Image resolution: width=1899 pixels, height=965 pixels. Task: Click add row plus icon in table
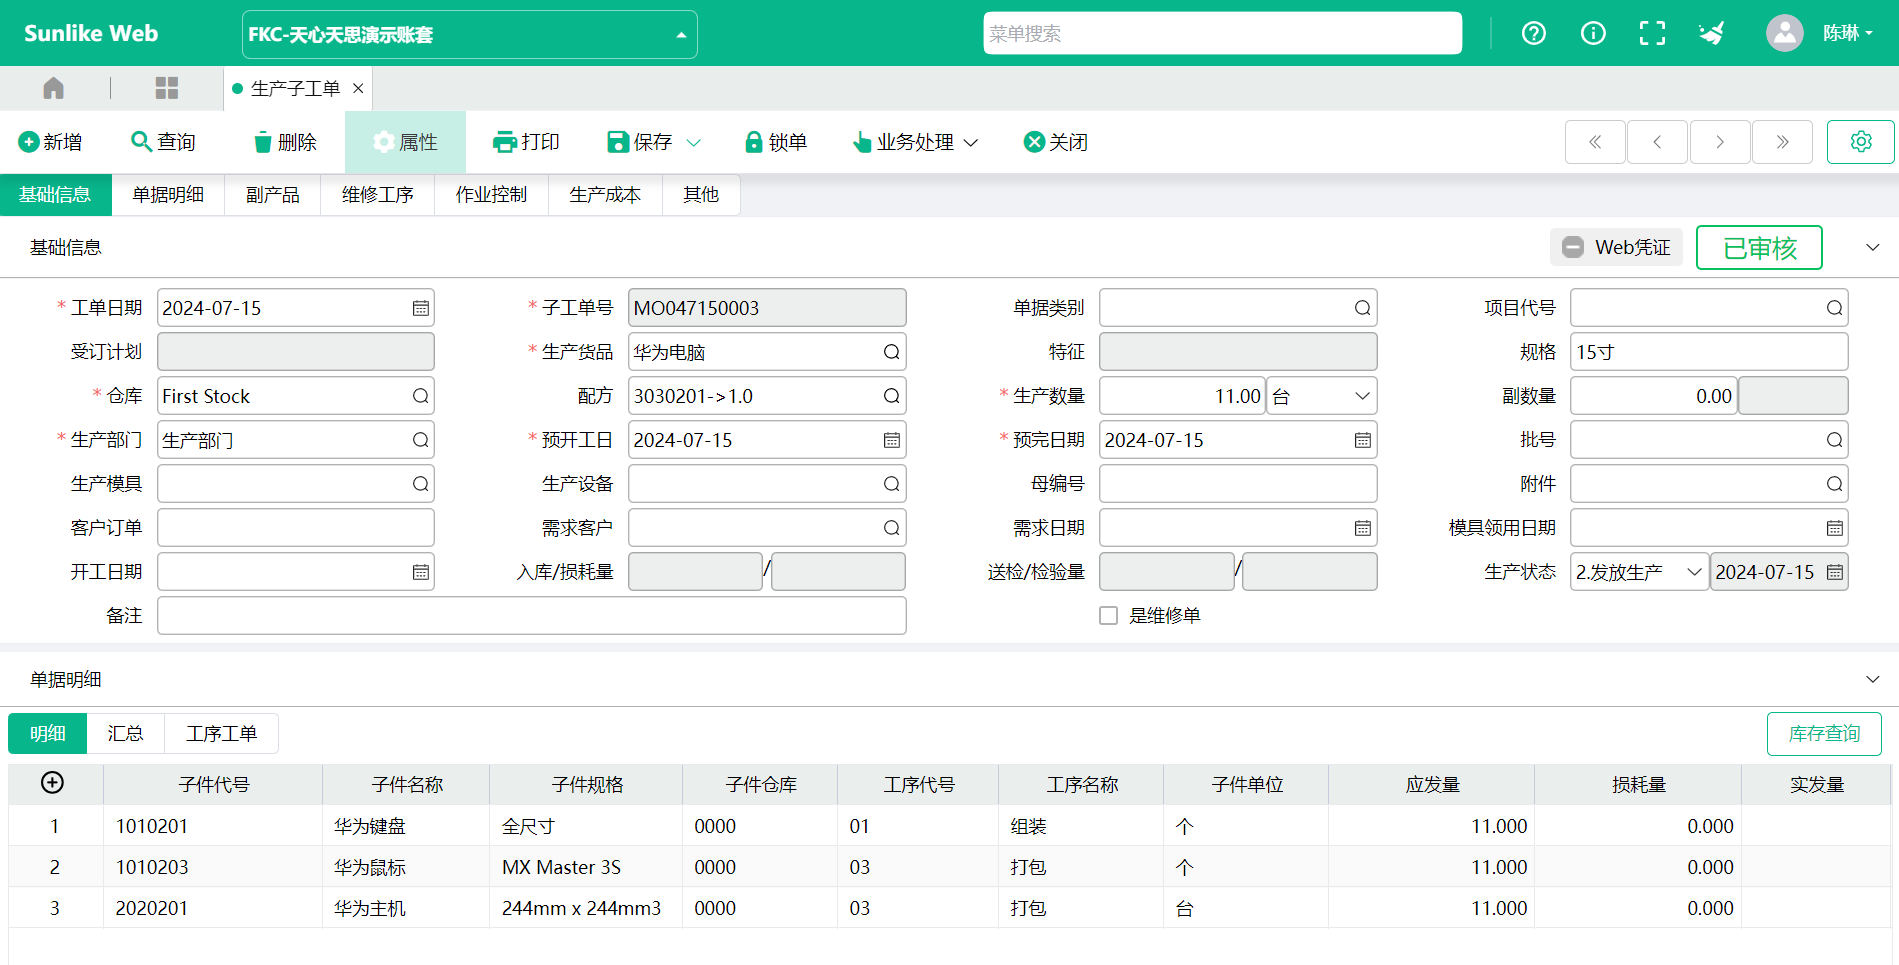tap(53, 783)
